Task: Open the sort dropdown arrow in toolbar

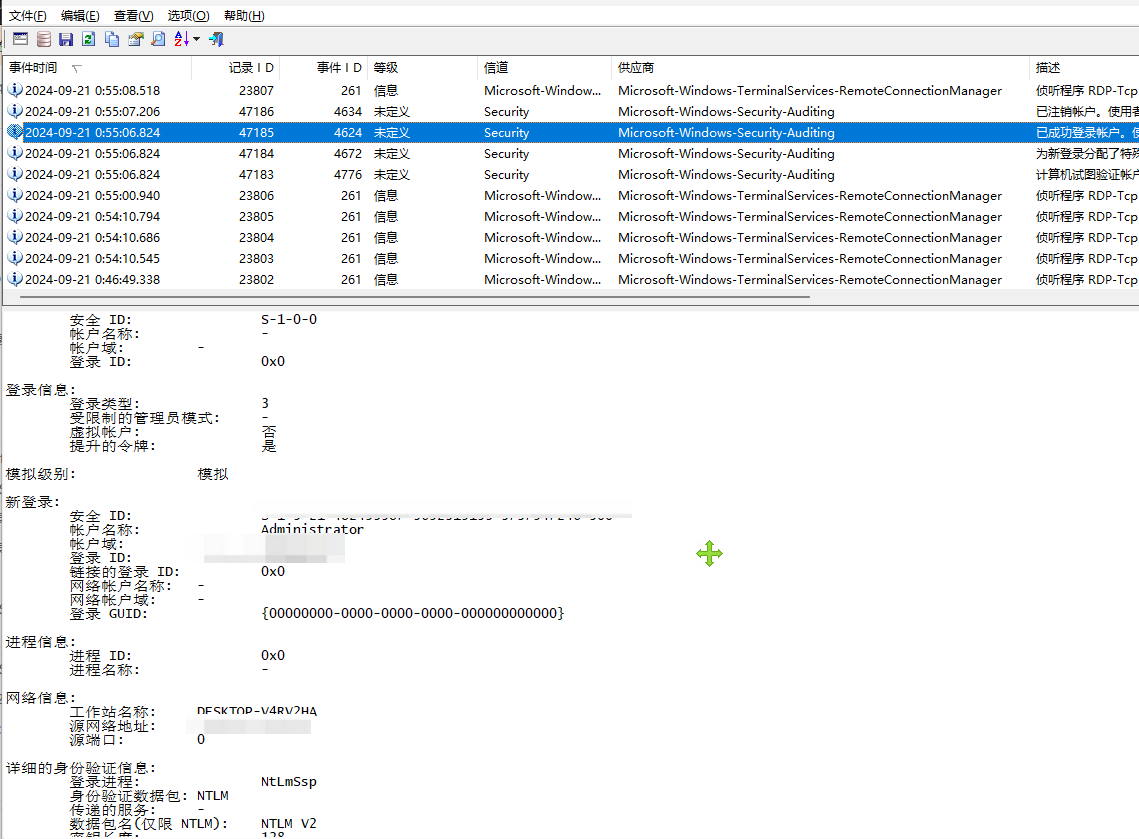Action: click(196, 39)
